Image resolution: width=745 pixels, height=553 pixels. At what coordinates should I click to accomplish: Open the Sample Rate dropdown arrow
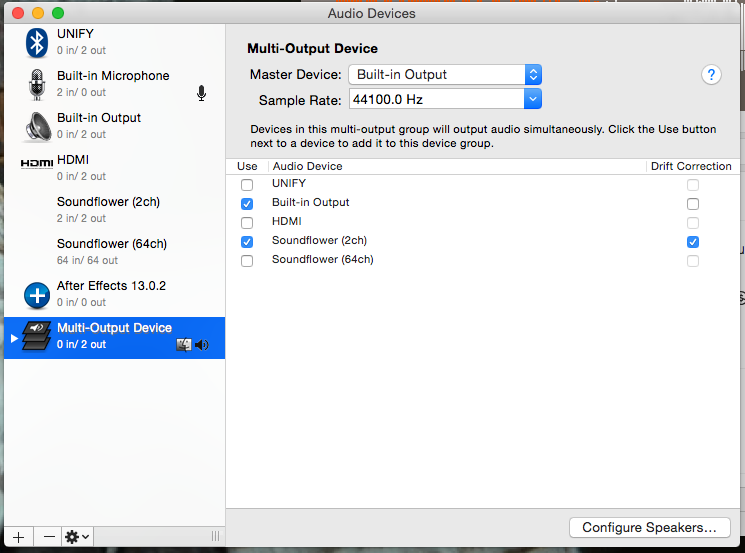[533, 99]
